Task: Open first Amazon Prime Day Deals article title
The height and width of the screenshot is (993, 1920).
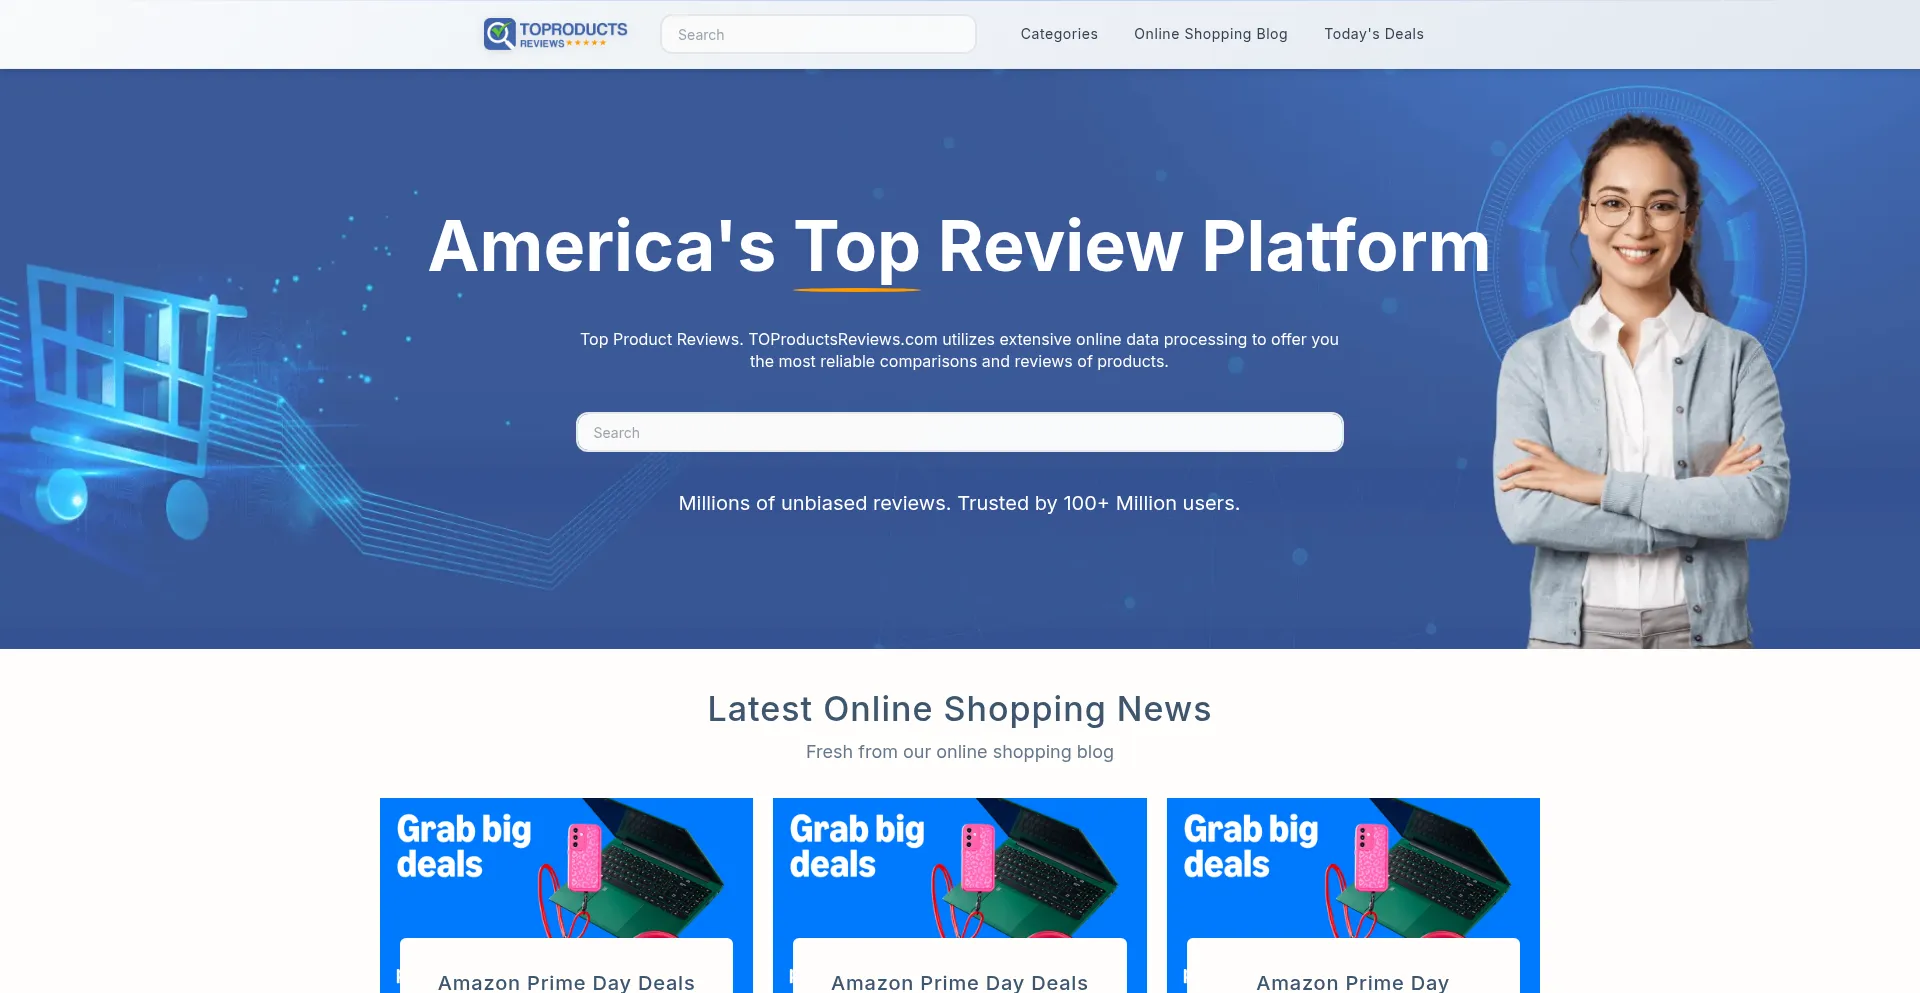Action: point(566,982)
